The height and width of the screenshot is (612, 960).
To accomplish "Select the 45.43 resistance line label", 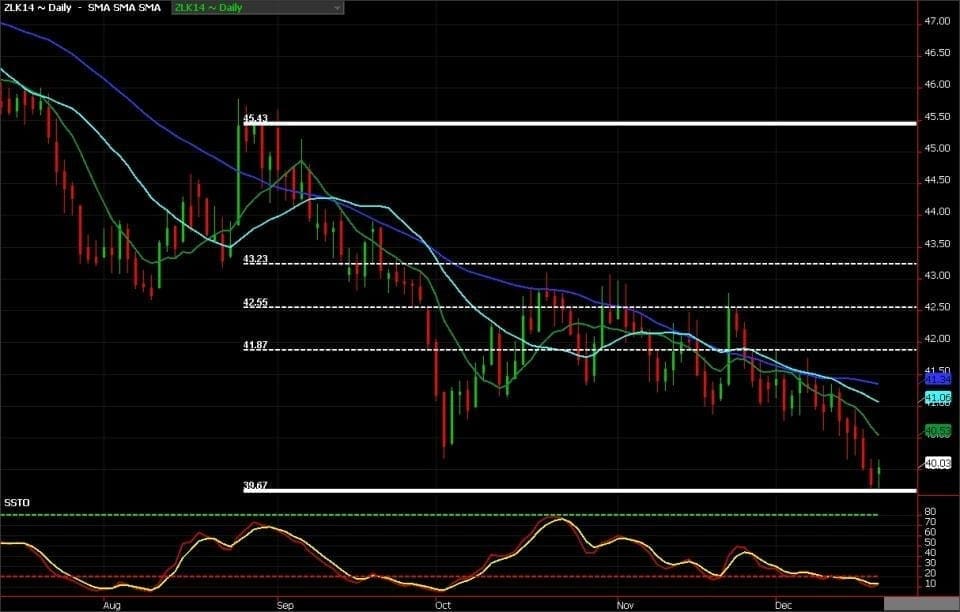I will pos(255,118).
